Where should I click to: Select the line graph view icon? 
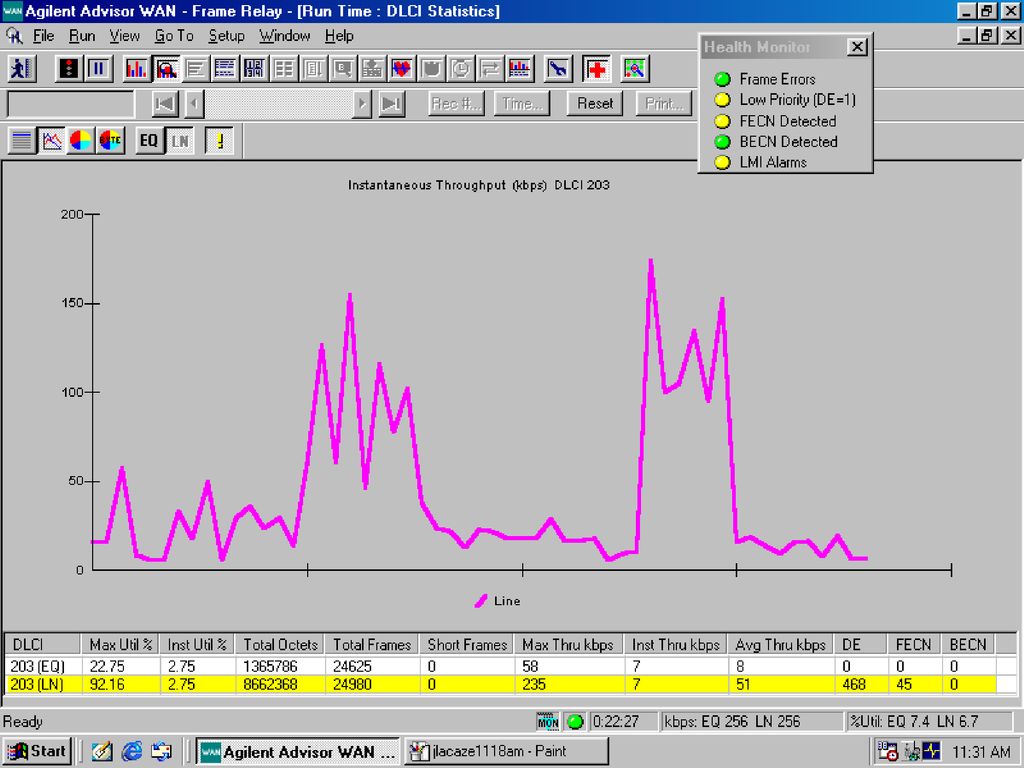click(x=52, y=140)
